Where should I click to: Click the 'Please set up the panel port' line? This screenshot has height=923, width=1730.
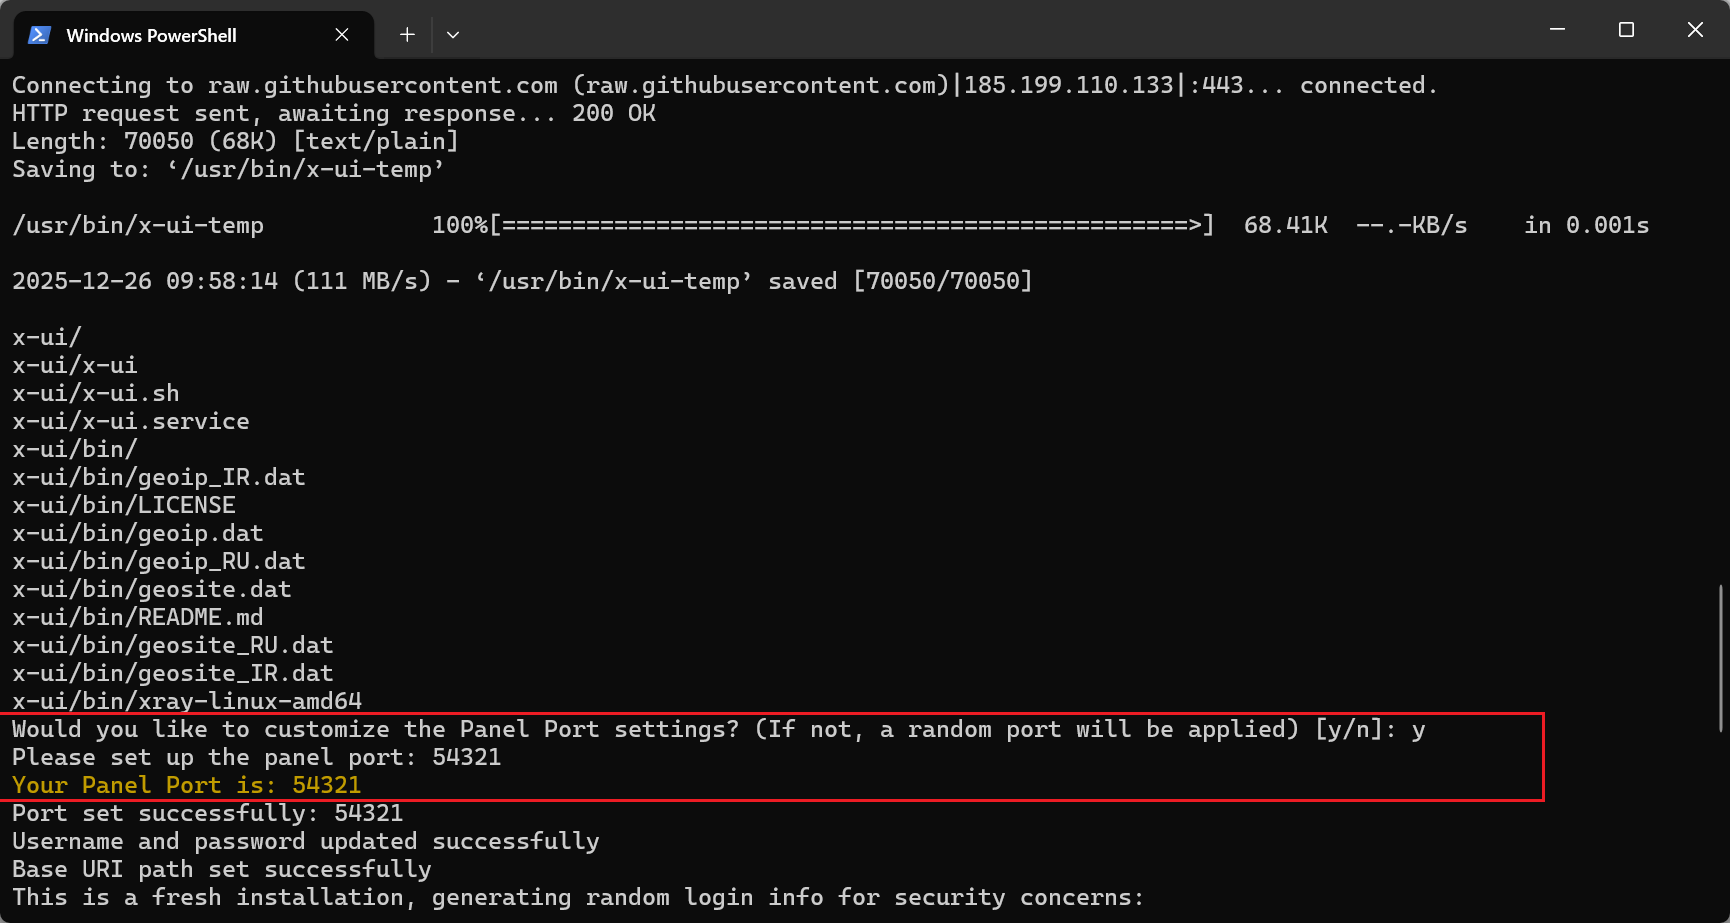(x=256, y=757)
